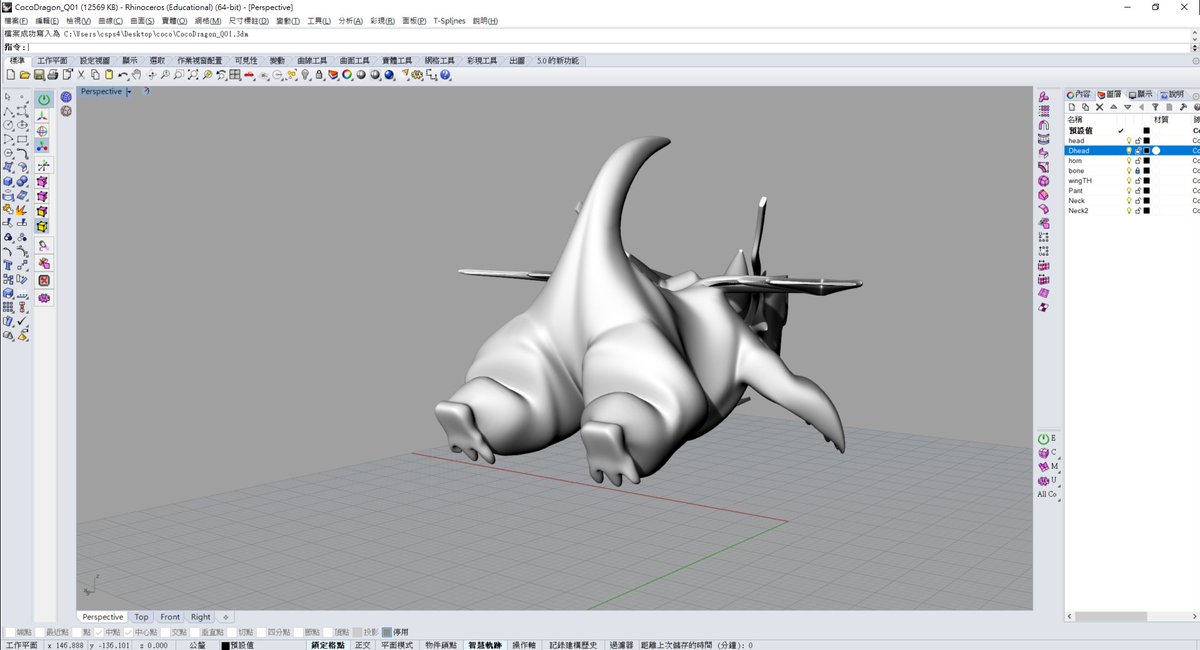Click 過濾器 in status bar
Screen dimensions: 1200x650
click(x=621, y=645)
